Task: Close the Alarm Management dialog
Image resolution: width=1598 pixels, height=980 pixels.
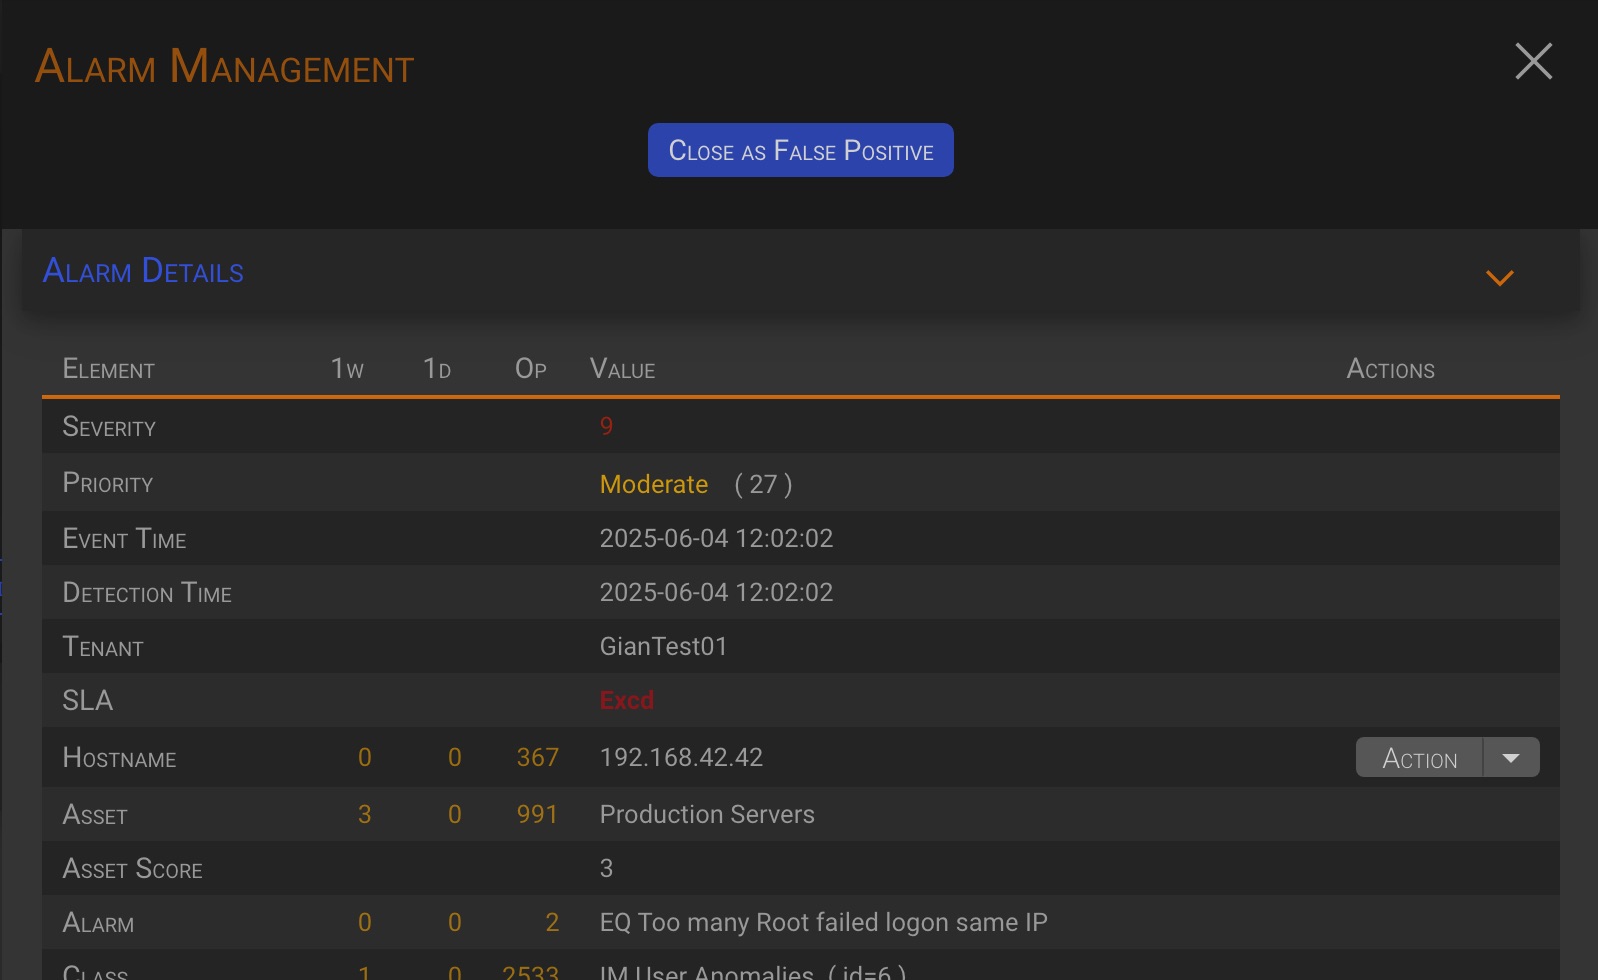Action: pyautogui.click(x=1533, y=62)
